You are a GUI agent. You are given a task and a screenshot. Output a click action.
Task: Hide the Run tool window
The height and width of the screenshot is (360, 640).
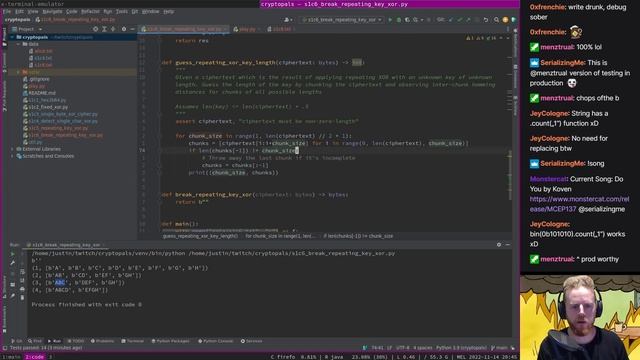(x=508, y=244)
